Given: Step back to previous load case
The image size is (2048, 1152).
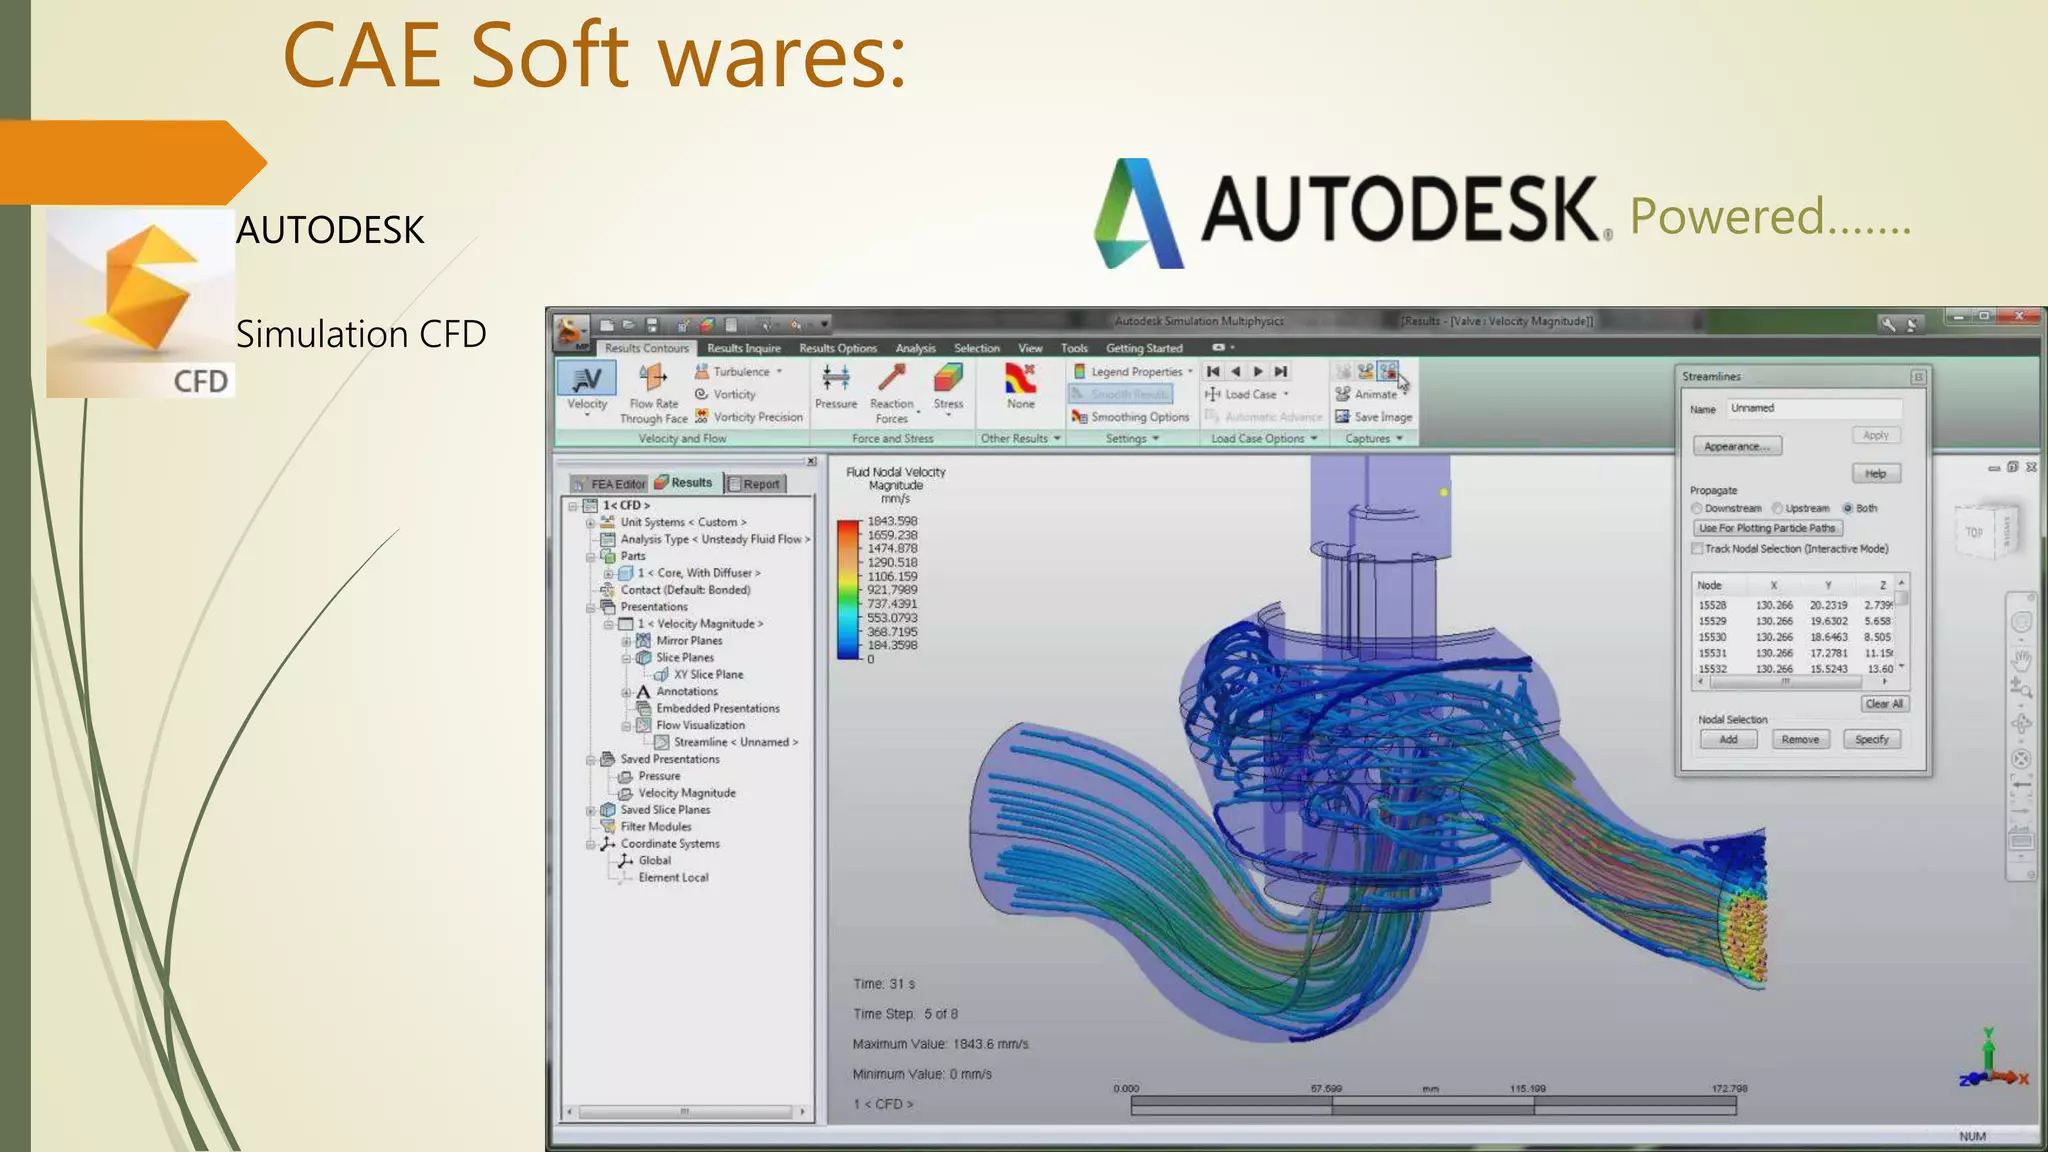Looking at the screenshot, I should click(x=1236, y=371).
